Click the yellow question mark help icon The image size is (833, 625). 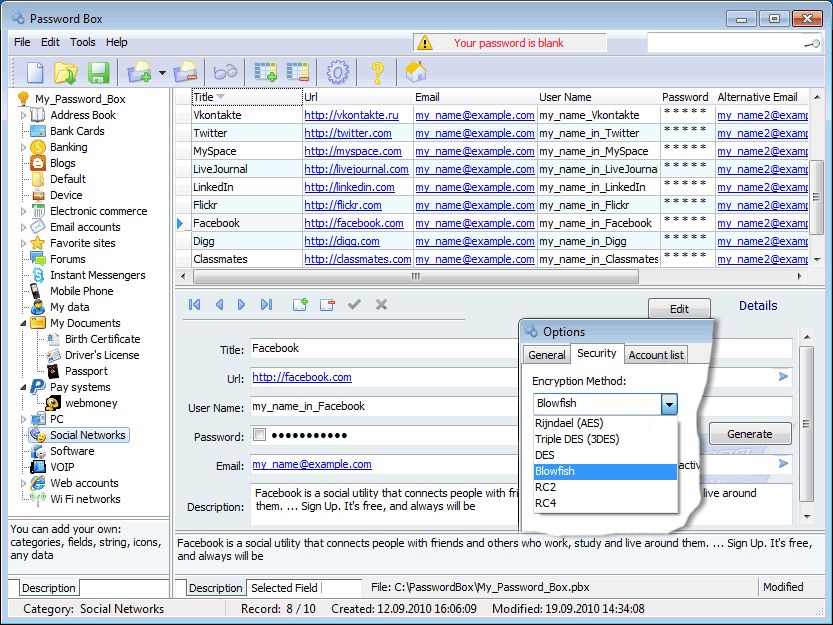(377, 72)
